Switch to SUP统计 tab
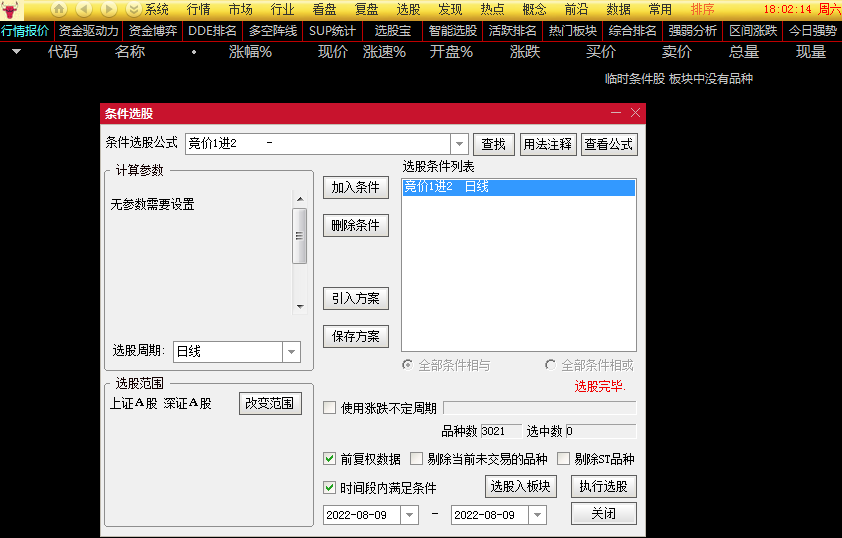 [332, 31]
